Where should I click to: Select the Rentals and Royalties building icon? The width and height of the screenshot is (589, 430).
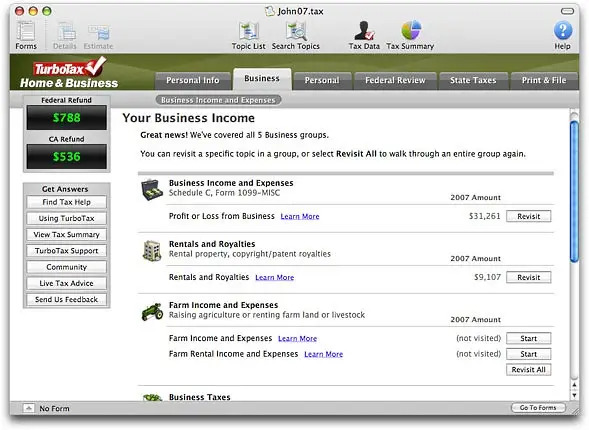[x=152, y=251]
